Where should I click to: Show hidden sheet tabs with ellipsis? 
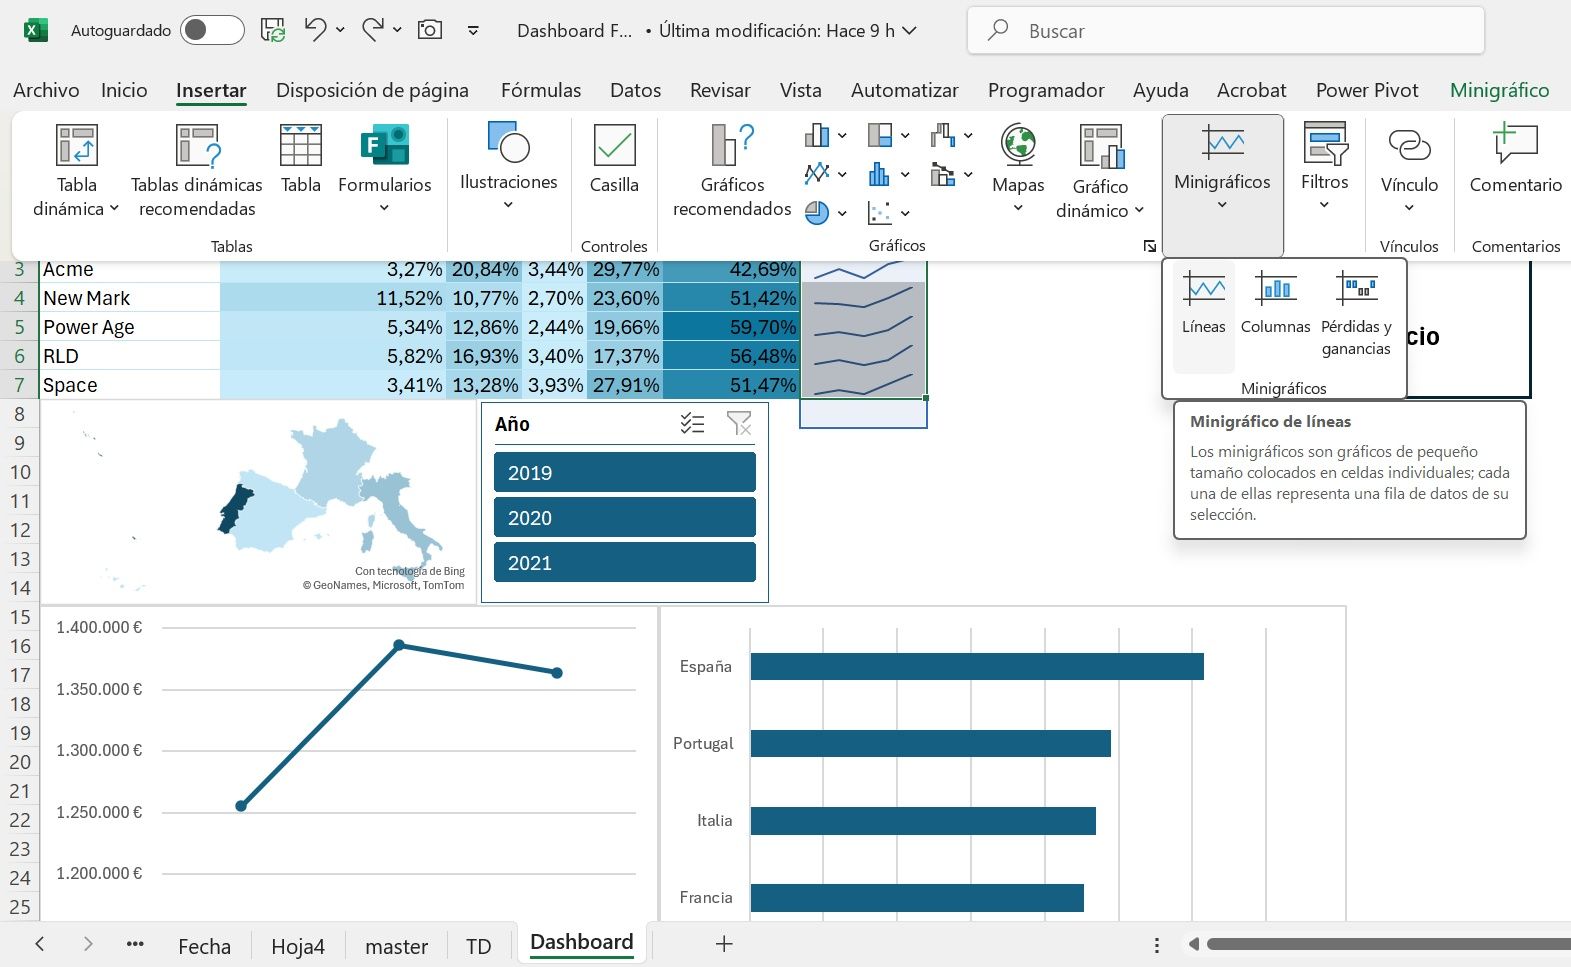(x=135, y=943)
